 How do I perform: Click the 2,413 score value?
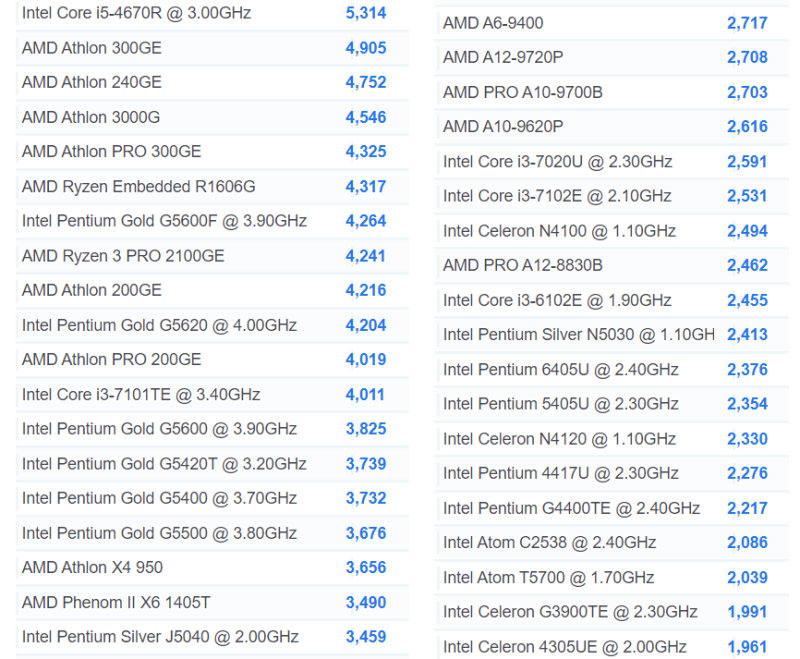click(x=747, y=335)
